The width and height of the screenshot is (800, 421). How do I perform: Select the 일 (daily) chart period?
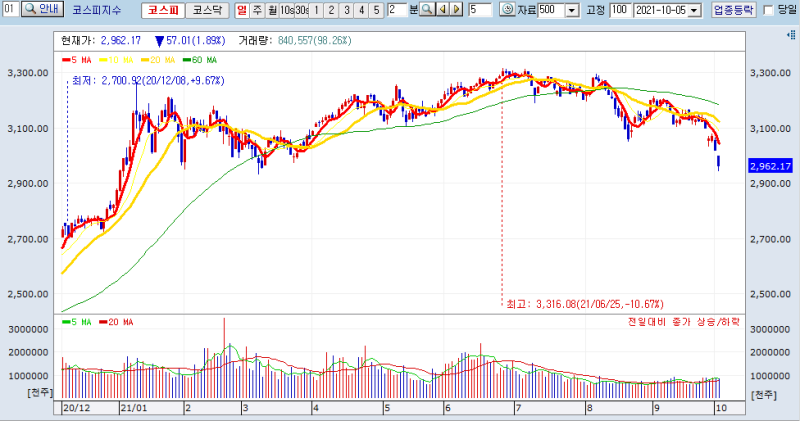click(242, 10)
